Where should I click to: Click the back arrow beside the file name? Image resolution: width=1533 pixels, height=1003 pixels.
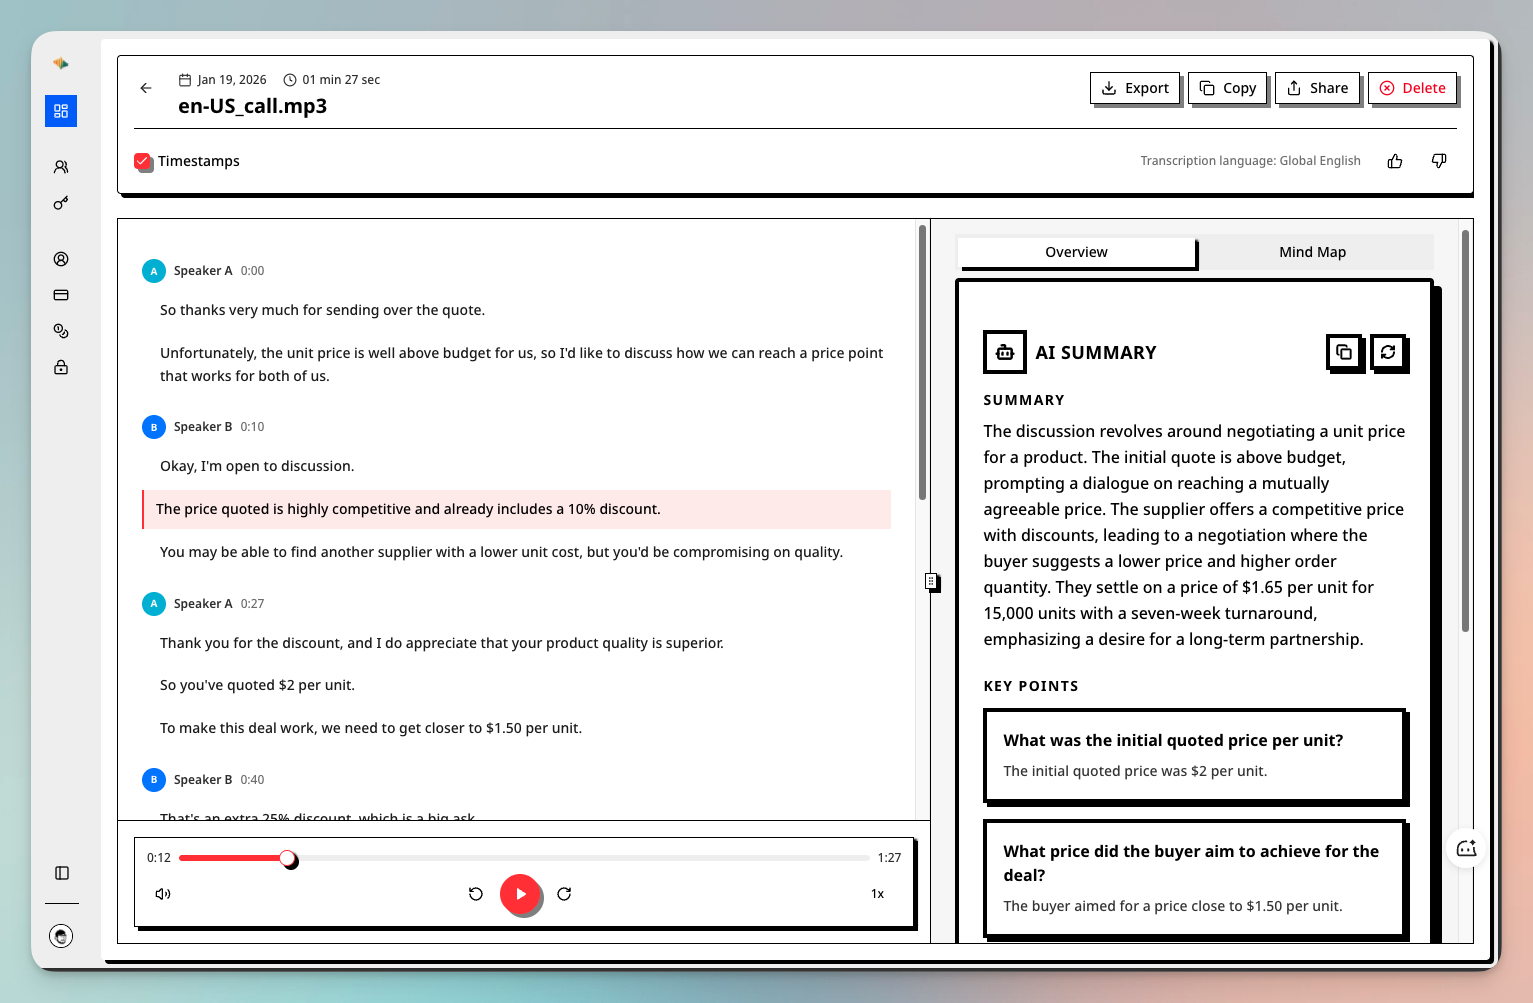(146, 88)
